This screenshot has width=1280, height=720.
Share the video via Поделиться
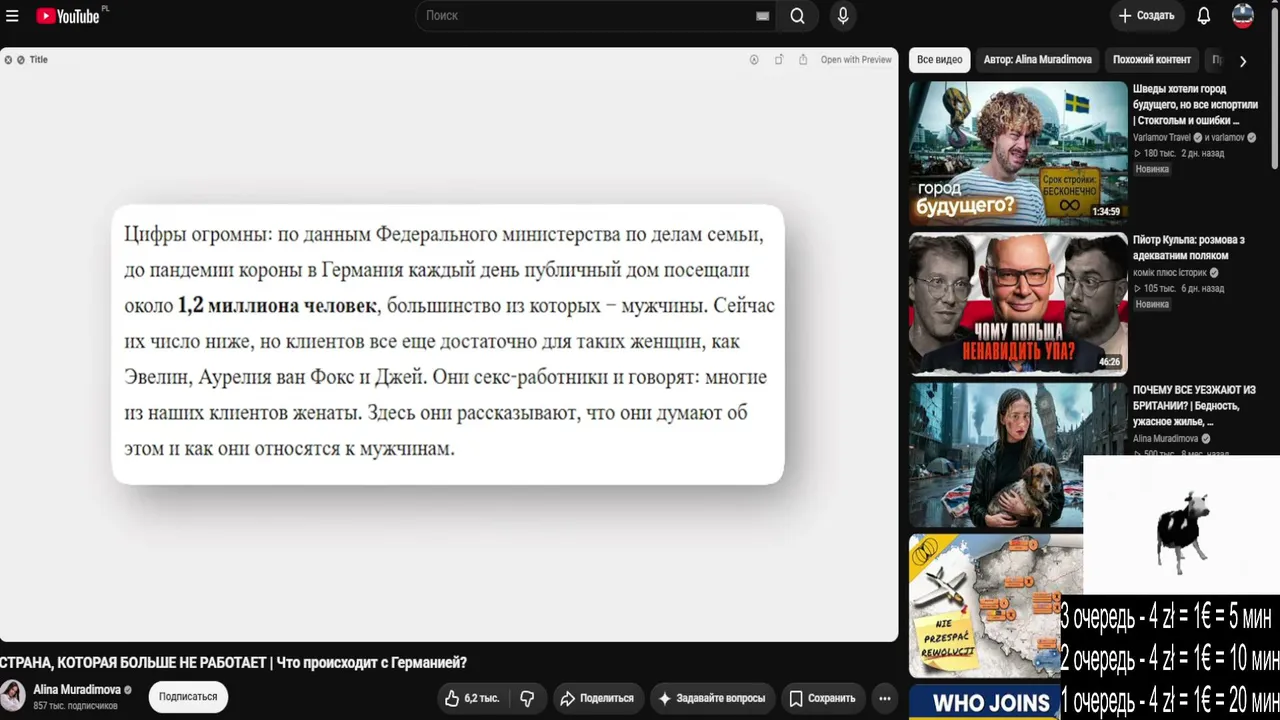(597, 698)
